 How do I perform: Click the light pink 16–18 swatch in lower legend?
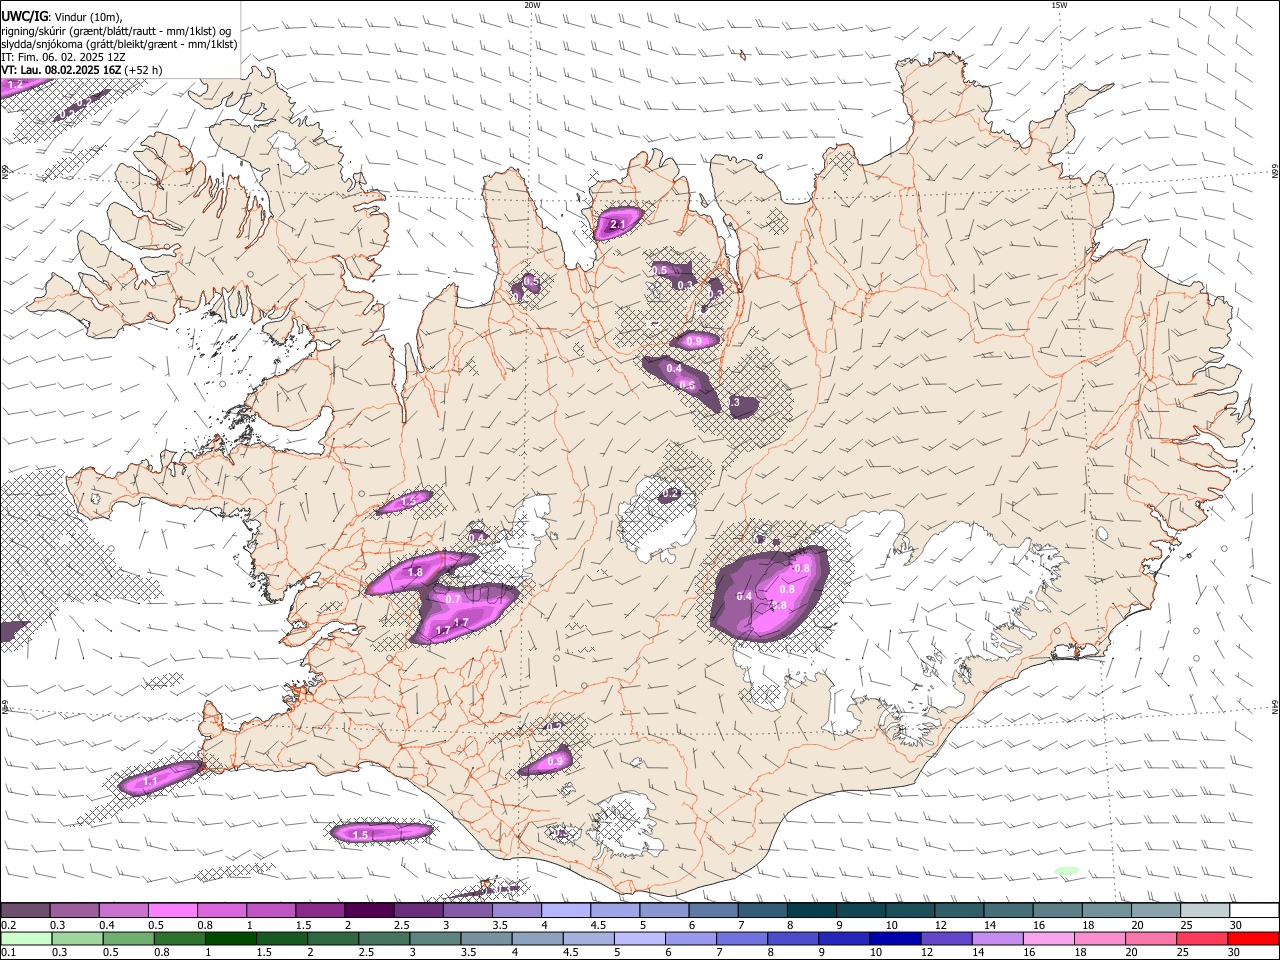(x=1048, y=938)
